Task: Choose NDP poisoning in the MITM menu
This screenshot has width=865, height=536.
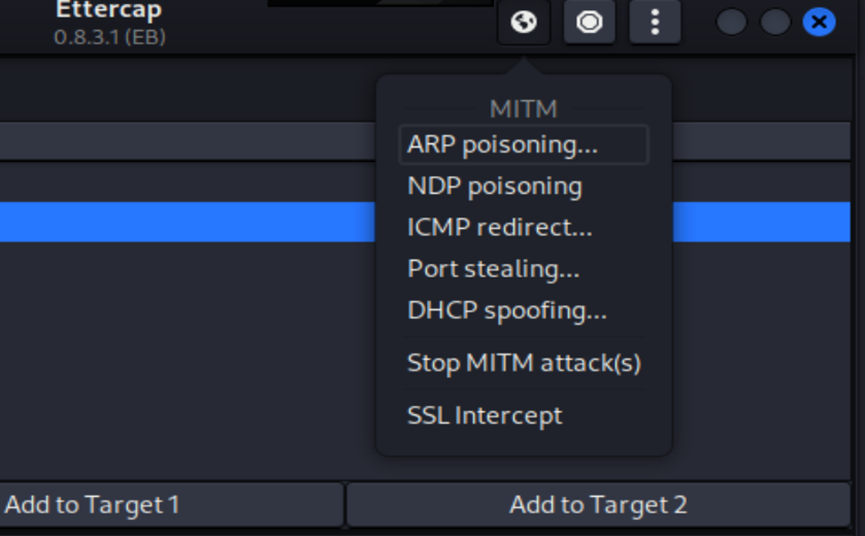Action: tap(495, 186)
